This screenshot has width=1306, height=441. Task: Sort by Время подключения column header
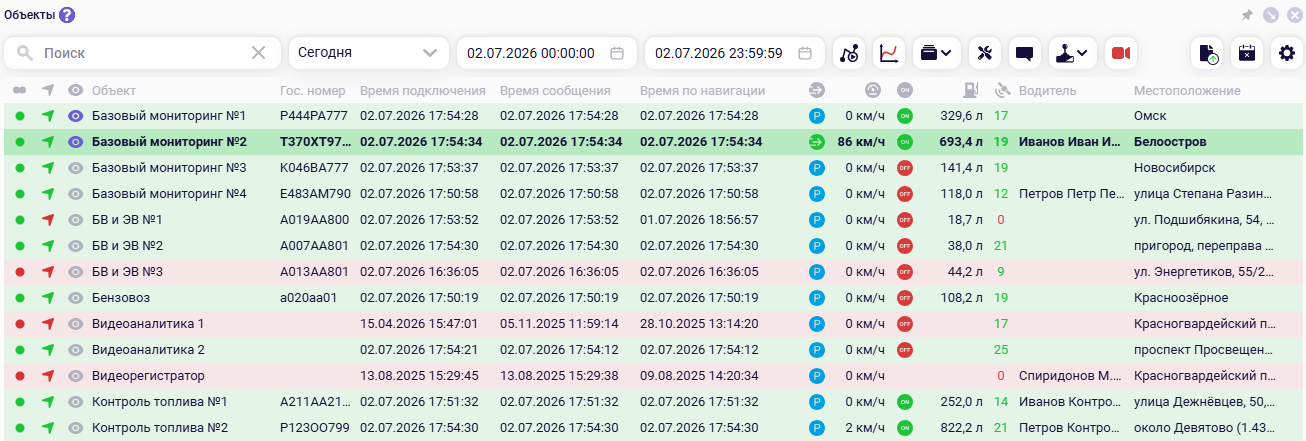[x=423, y=91]
